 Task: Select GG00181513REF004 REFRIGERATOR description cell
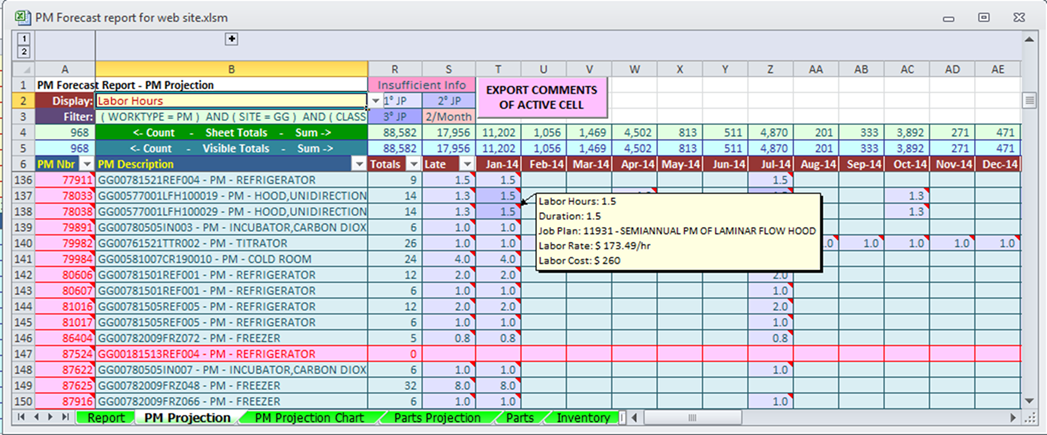(232, 353)
